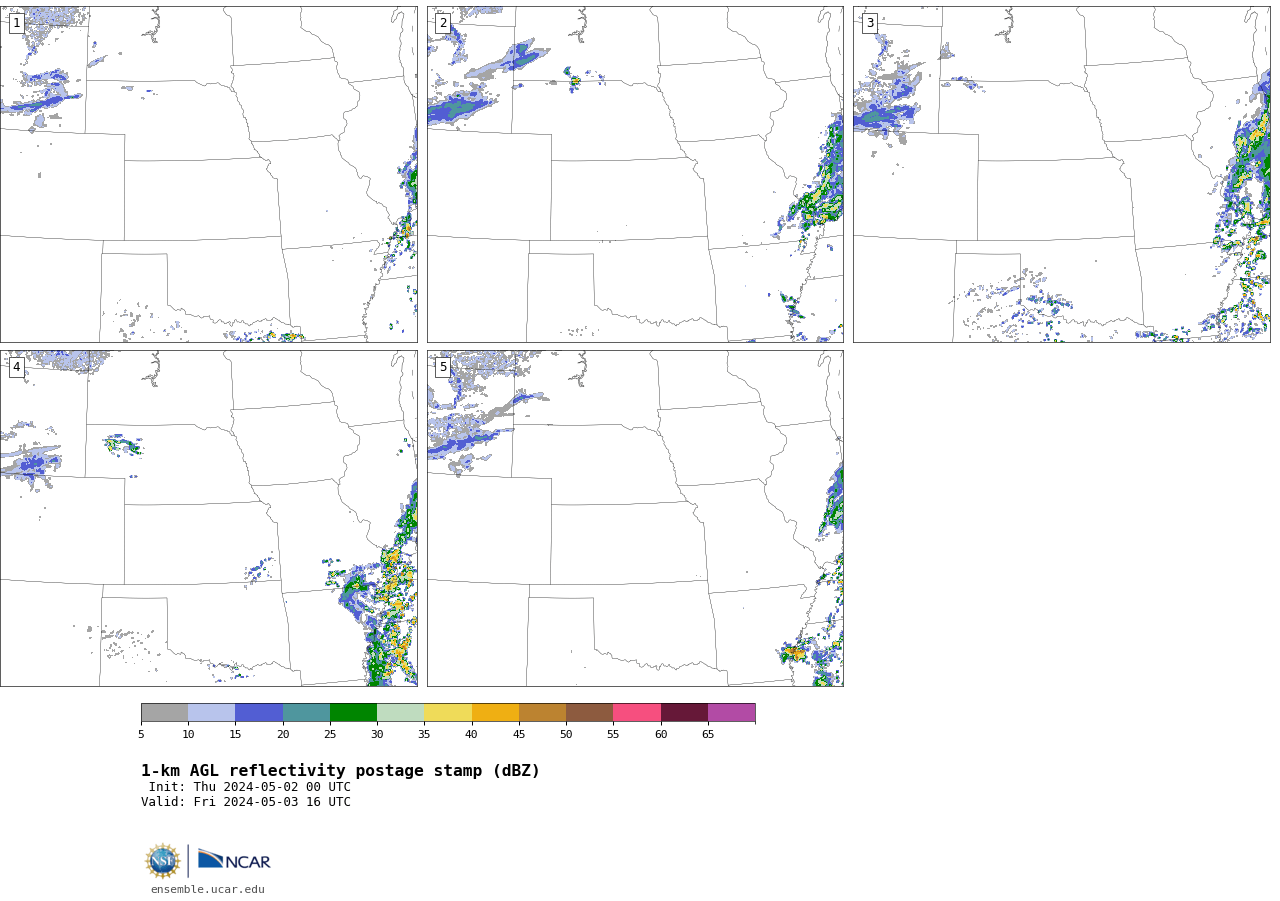Click the brown 50-55 dBZ color swatch

pyautogui.click(x=589, y=713)
